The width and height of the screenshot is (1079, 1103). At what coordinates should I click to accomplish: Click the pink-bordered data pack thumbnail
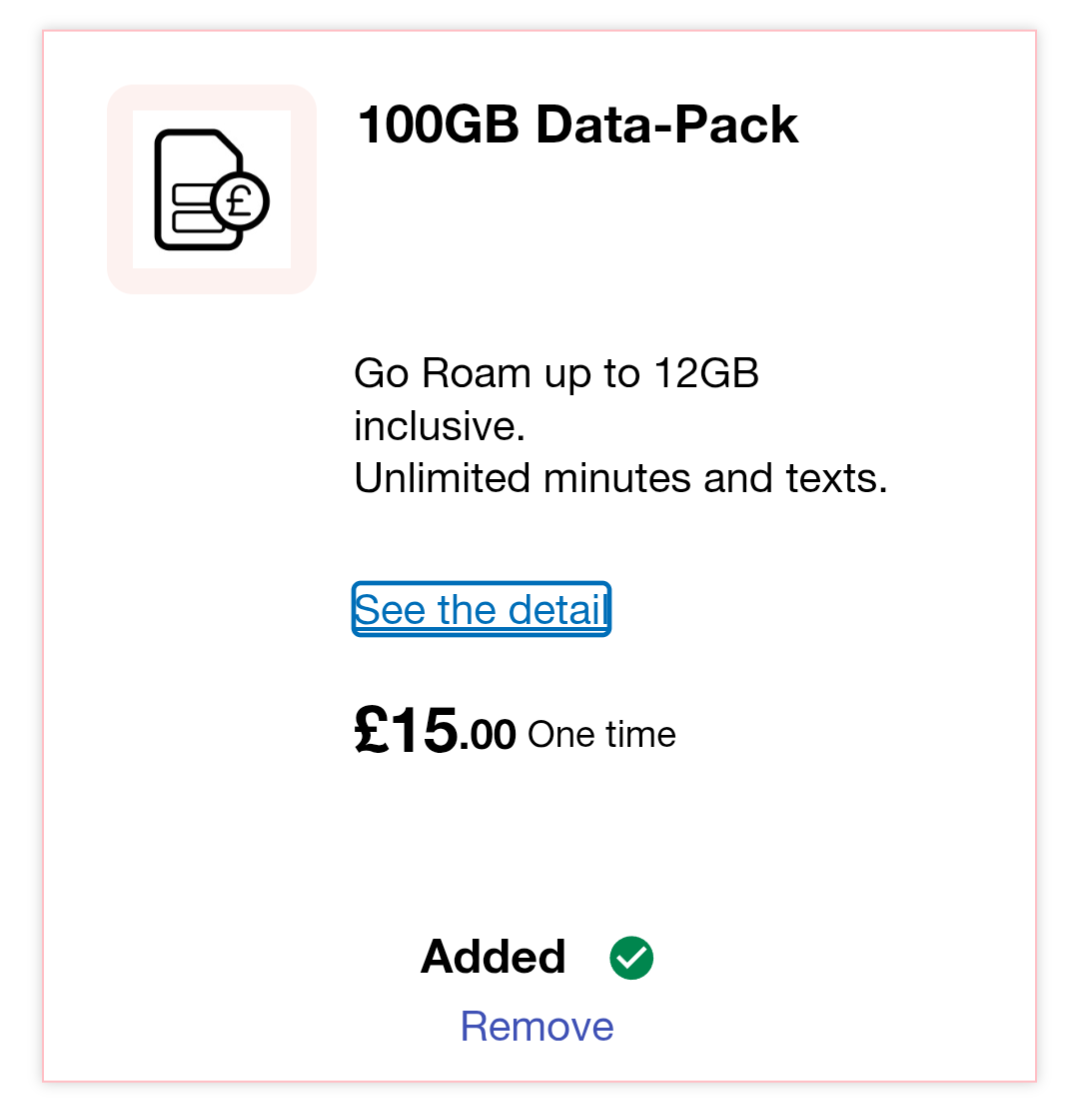pos(212,189)
